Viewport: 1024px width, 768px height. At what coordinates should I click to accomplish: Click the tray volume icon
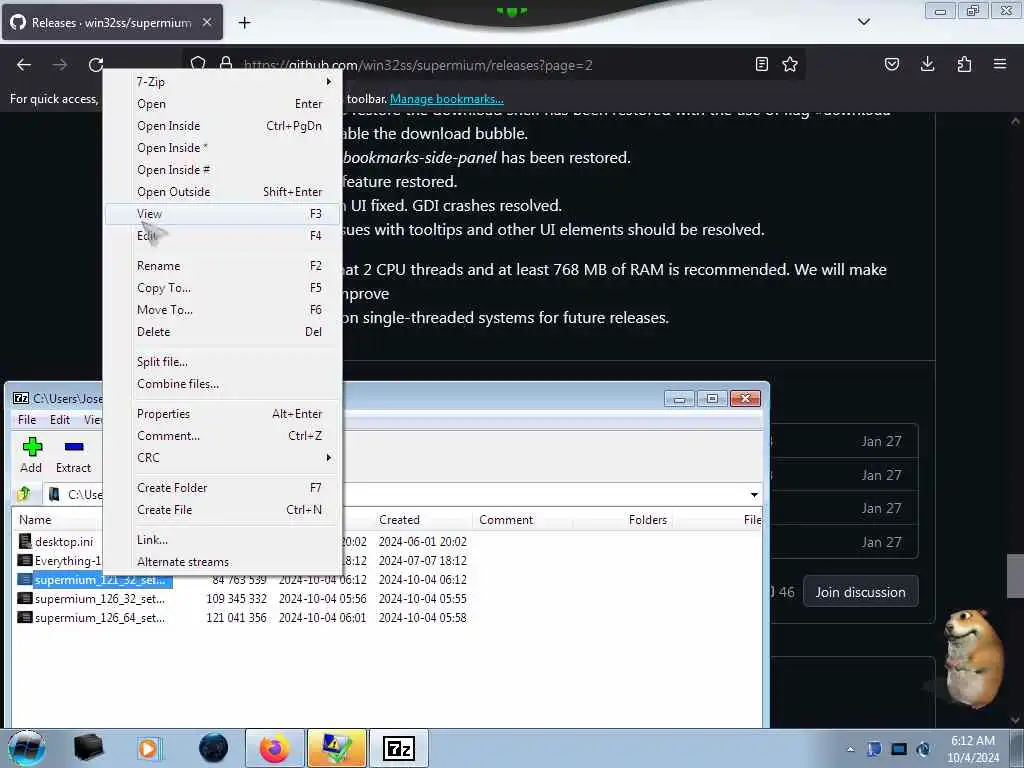(x=923, y=749)
